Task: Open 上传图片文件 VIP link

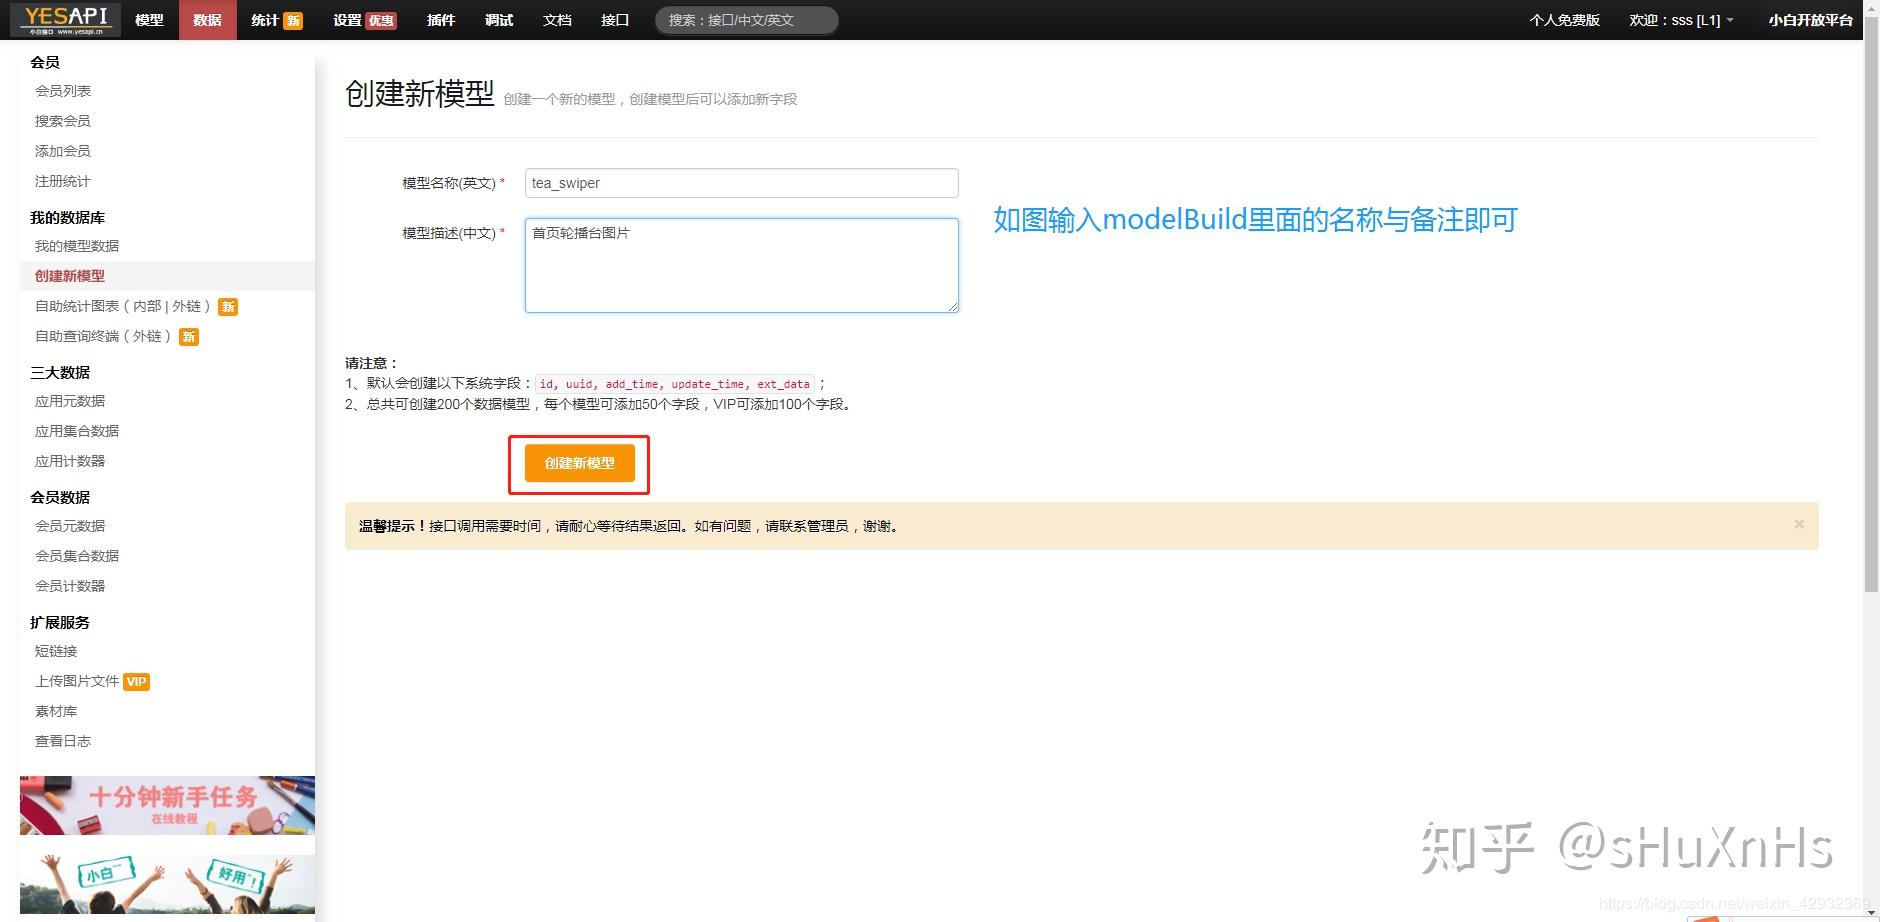Action: tap(92, 681)
